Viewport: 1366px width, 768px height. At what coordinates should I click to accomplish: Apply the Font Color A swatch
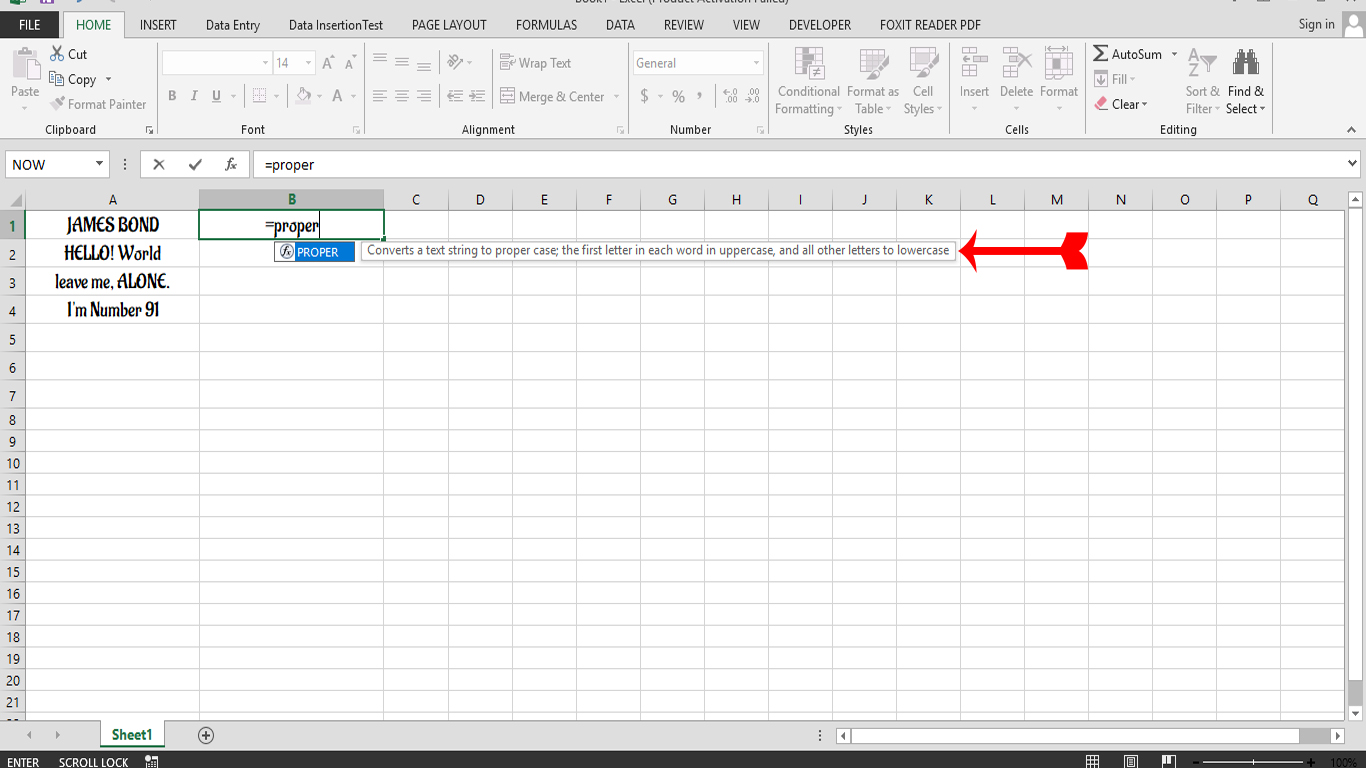(337, 96)
